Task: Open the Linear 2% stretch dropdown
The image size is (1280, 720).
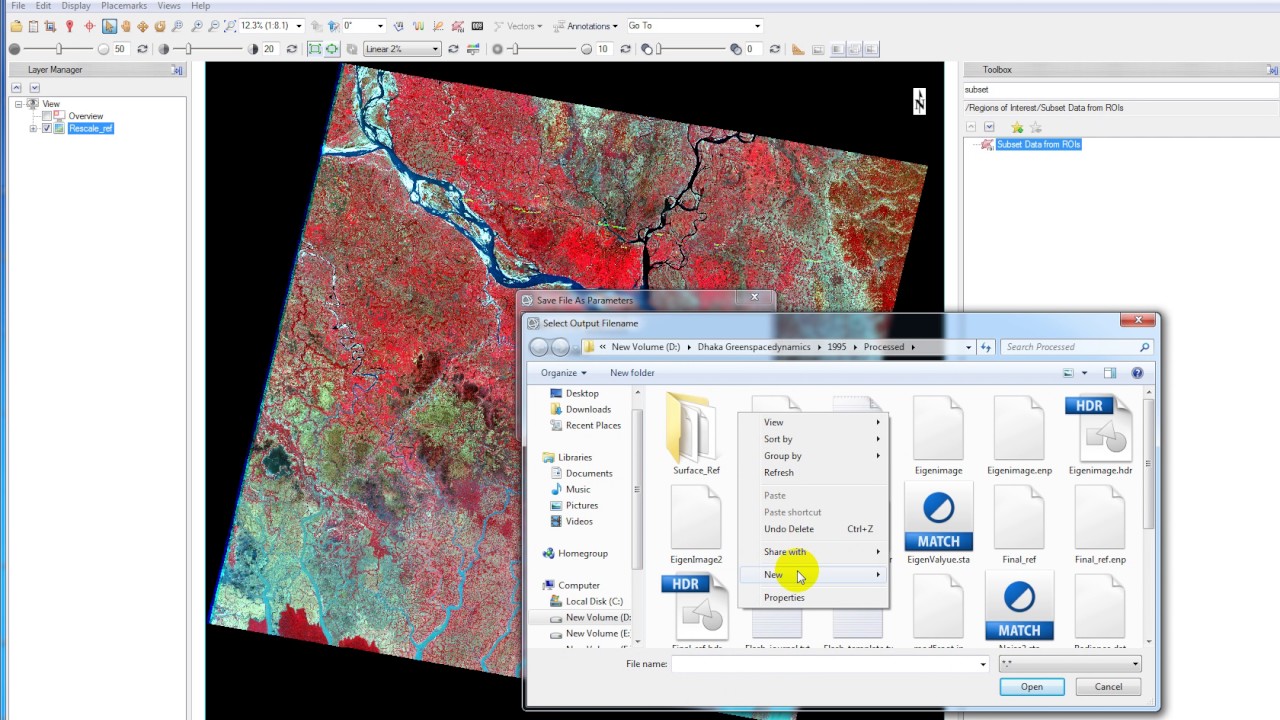Action: 435,49
